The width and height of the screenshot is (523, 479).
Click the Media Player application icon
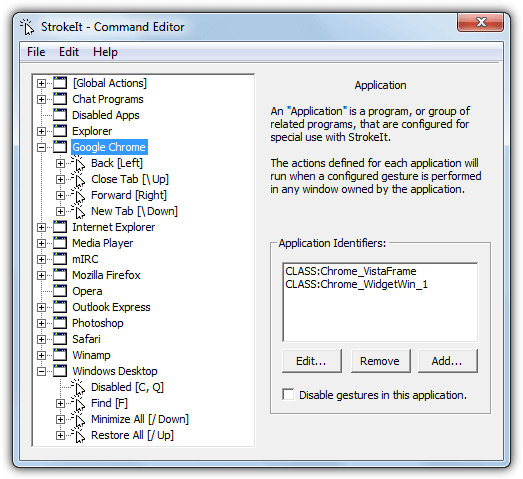tap(60, 243)
